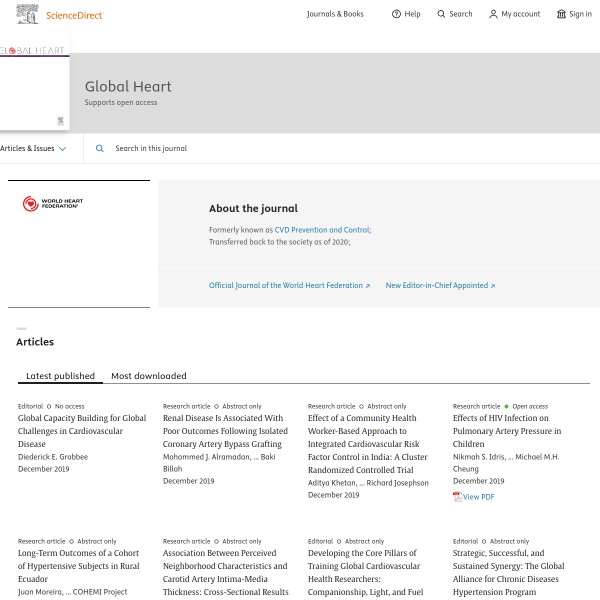This screenshot has width=600, height=600.
Task: Switch to Most downloaded tab
Action: pos(148,376)
